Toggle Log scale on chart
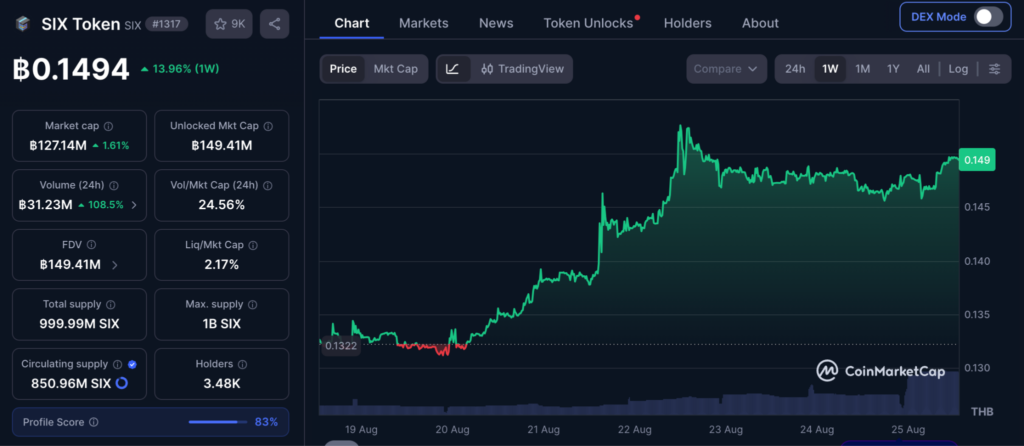 pos(958,69)
